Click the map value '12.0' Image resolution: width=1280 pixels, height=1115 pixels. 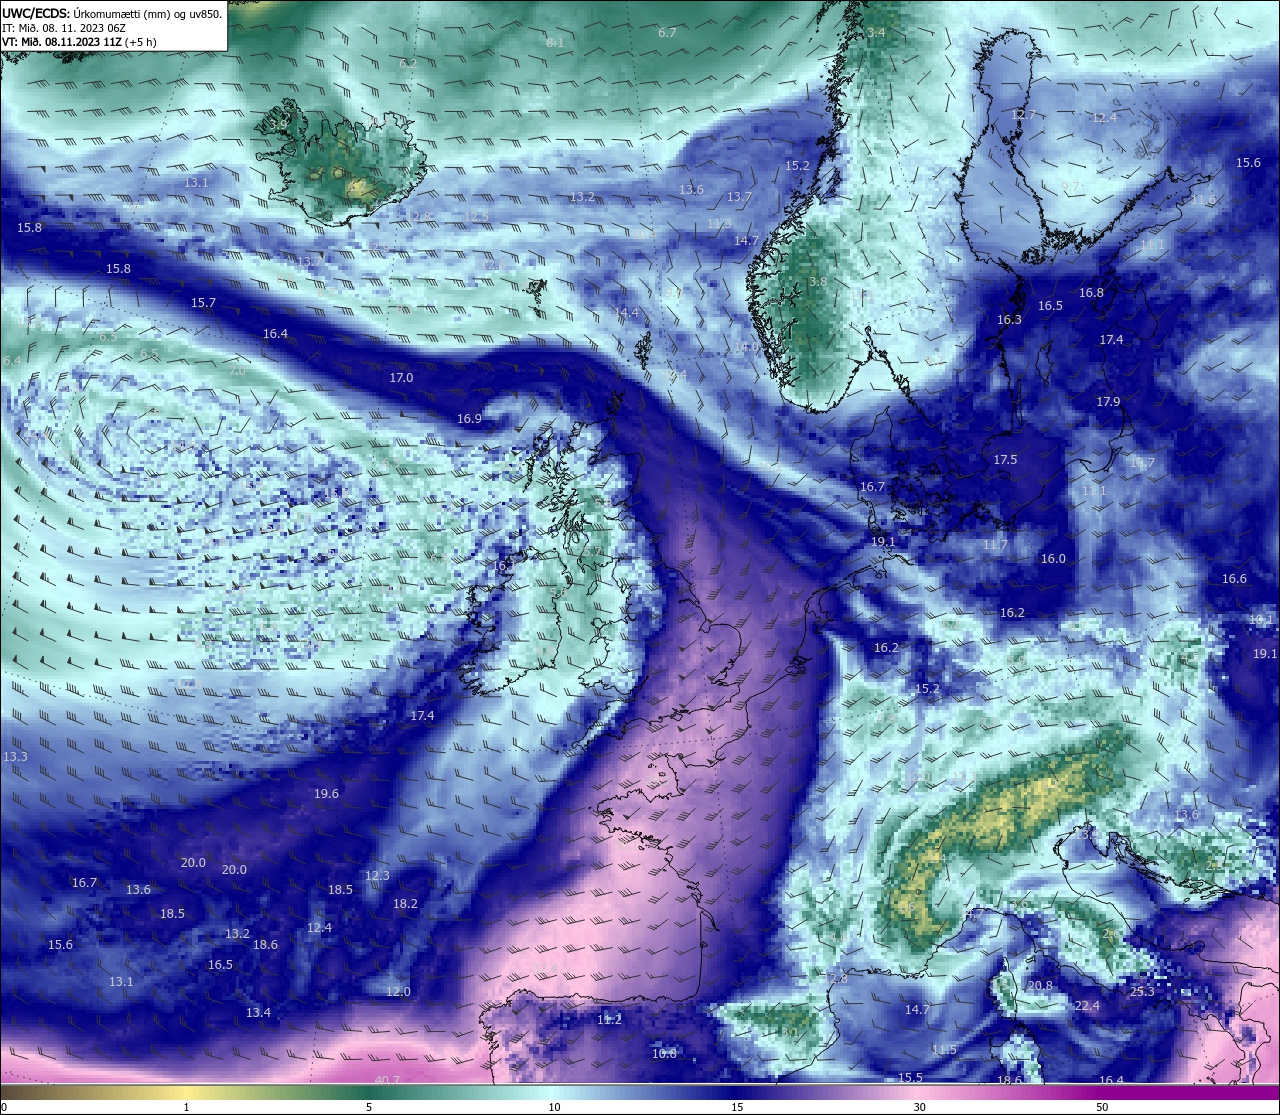[398, 992]
